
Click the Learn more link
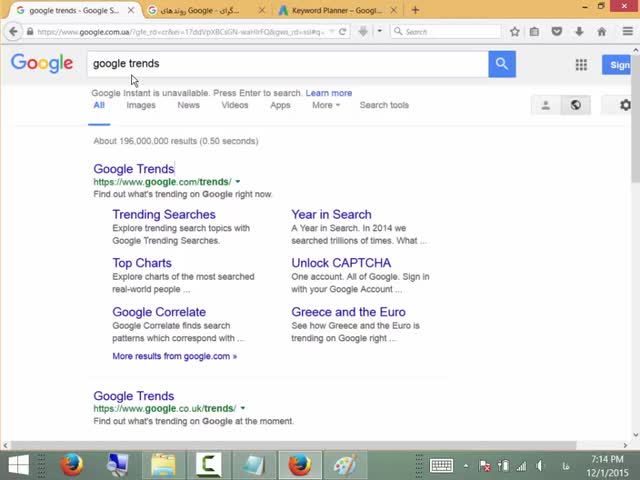coord(329,93)
